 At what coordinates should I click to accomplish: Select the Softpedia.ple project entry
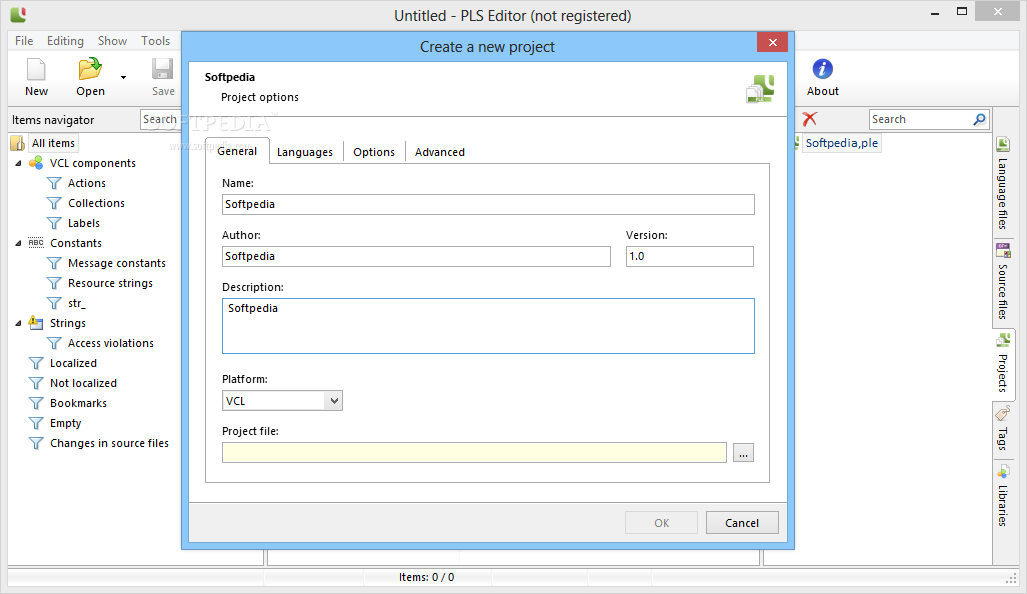tap(842, 143)
